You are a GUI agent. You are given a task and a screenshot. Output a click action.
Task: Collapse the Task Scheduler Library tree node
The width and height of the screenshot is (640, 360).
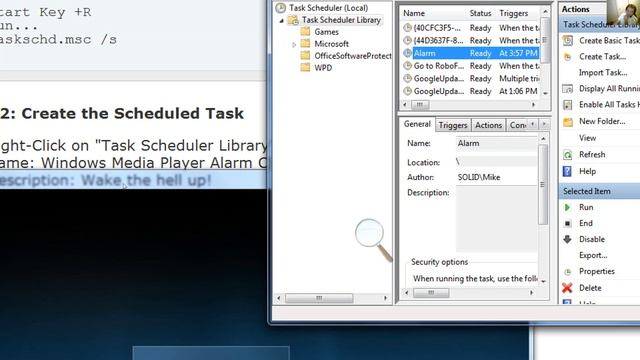[282, 20]
